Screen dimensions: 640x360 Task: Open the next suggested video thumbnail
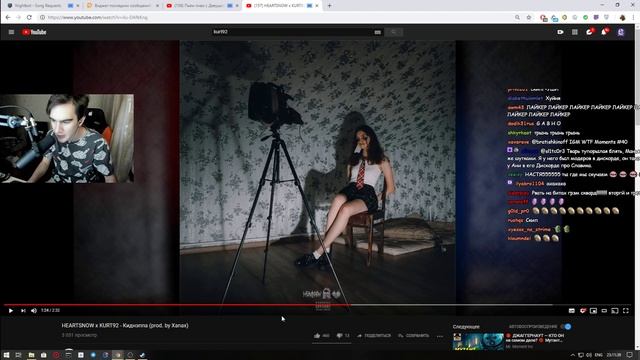478,342
